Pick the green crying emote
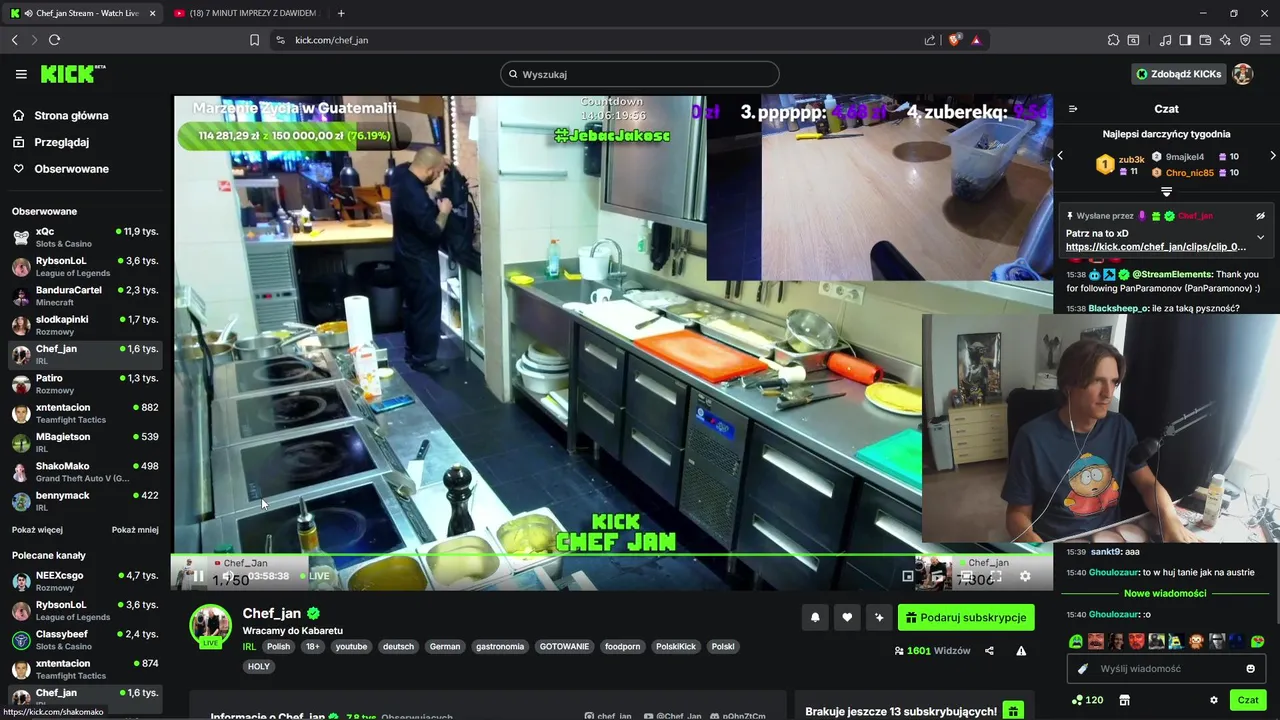This screenshot has width=1280, height=720. pyautogui.click(x=1076, y=641)
